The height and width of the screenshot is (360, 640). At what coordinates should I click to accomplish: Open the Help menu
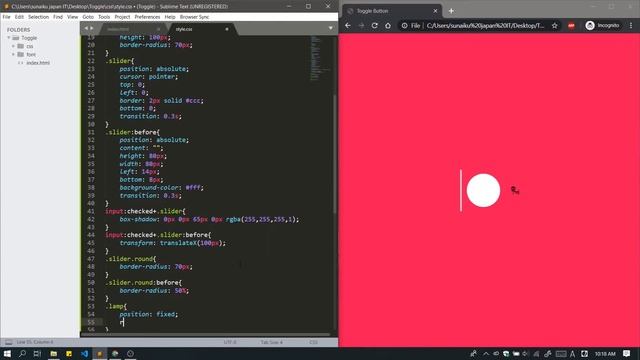point(170,17)
